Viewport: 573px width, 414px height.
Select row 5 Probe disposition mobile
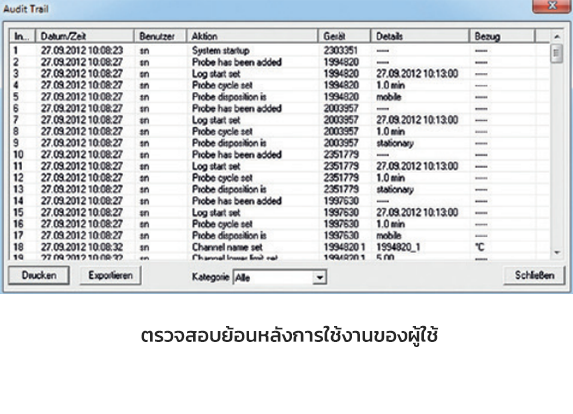pyautogui.click(x=279, y=97)
